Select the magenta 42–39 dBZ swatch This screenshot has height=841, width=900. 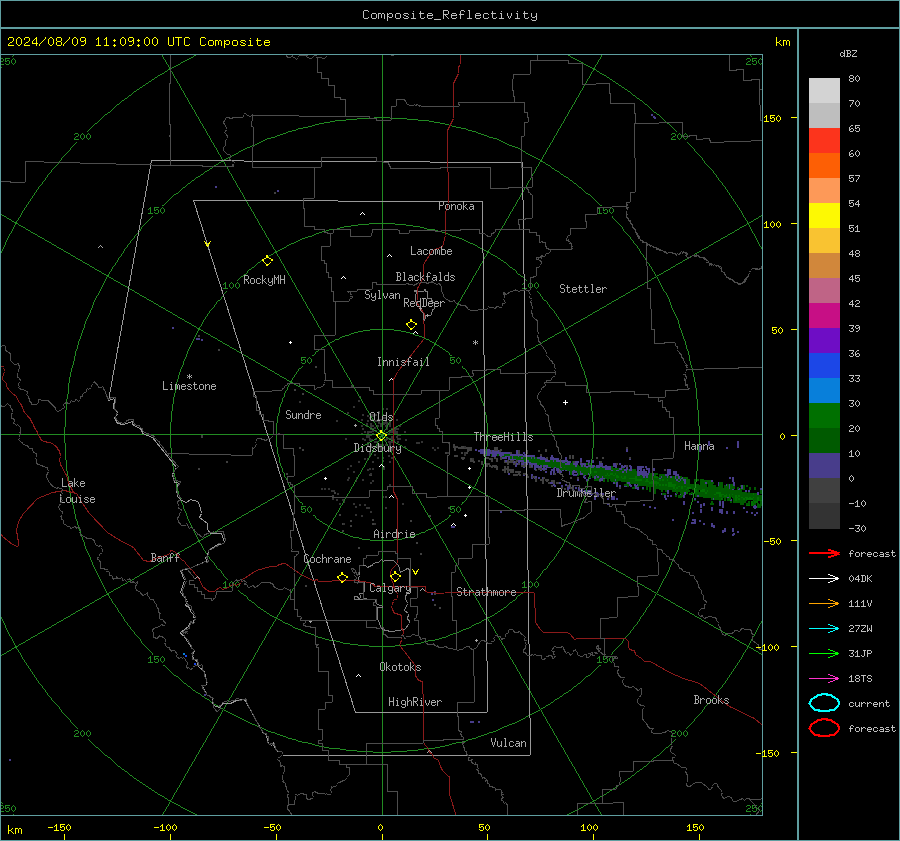point(824,315)
